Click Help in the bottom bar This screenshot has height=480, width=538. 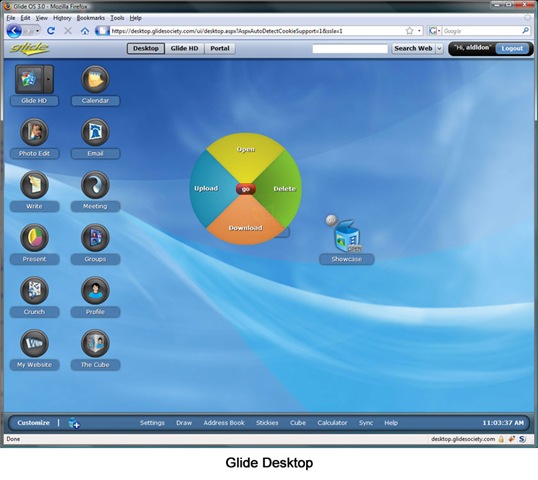[391, 423]
